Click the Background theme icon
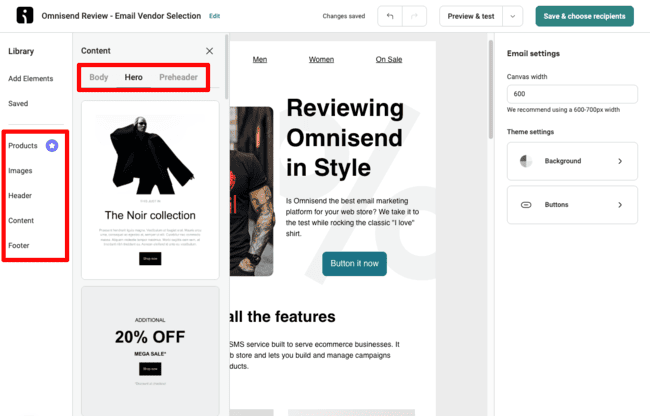This screenshot has width=650, height=416. [526, 161]
